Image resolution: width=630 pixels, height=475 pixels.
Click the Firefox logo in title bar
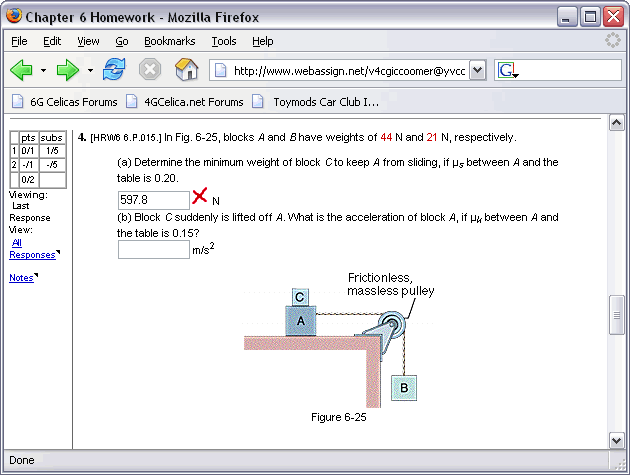[x=14, y=16]
